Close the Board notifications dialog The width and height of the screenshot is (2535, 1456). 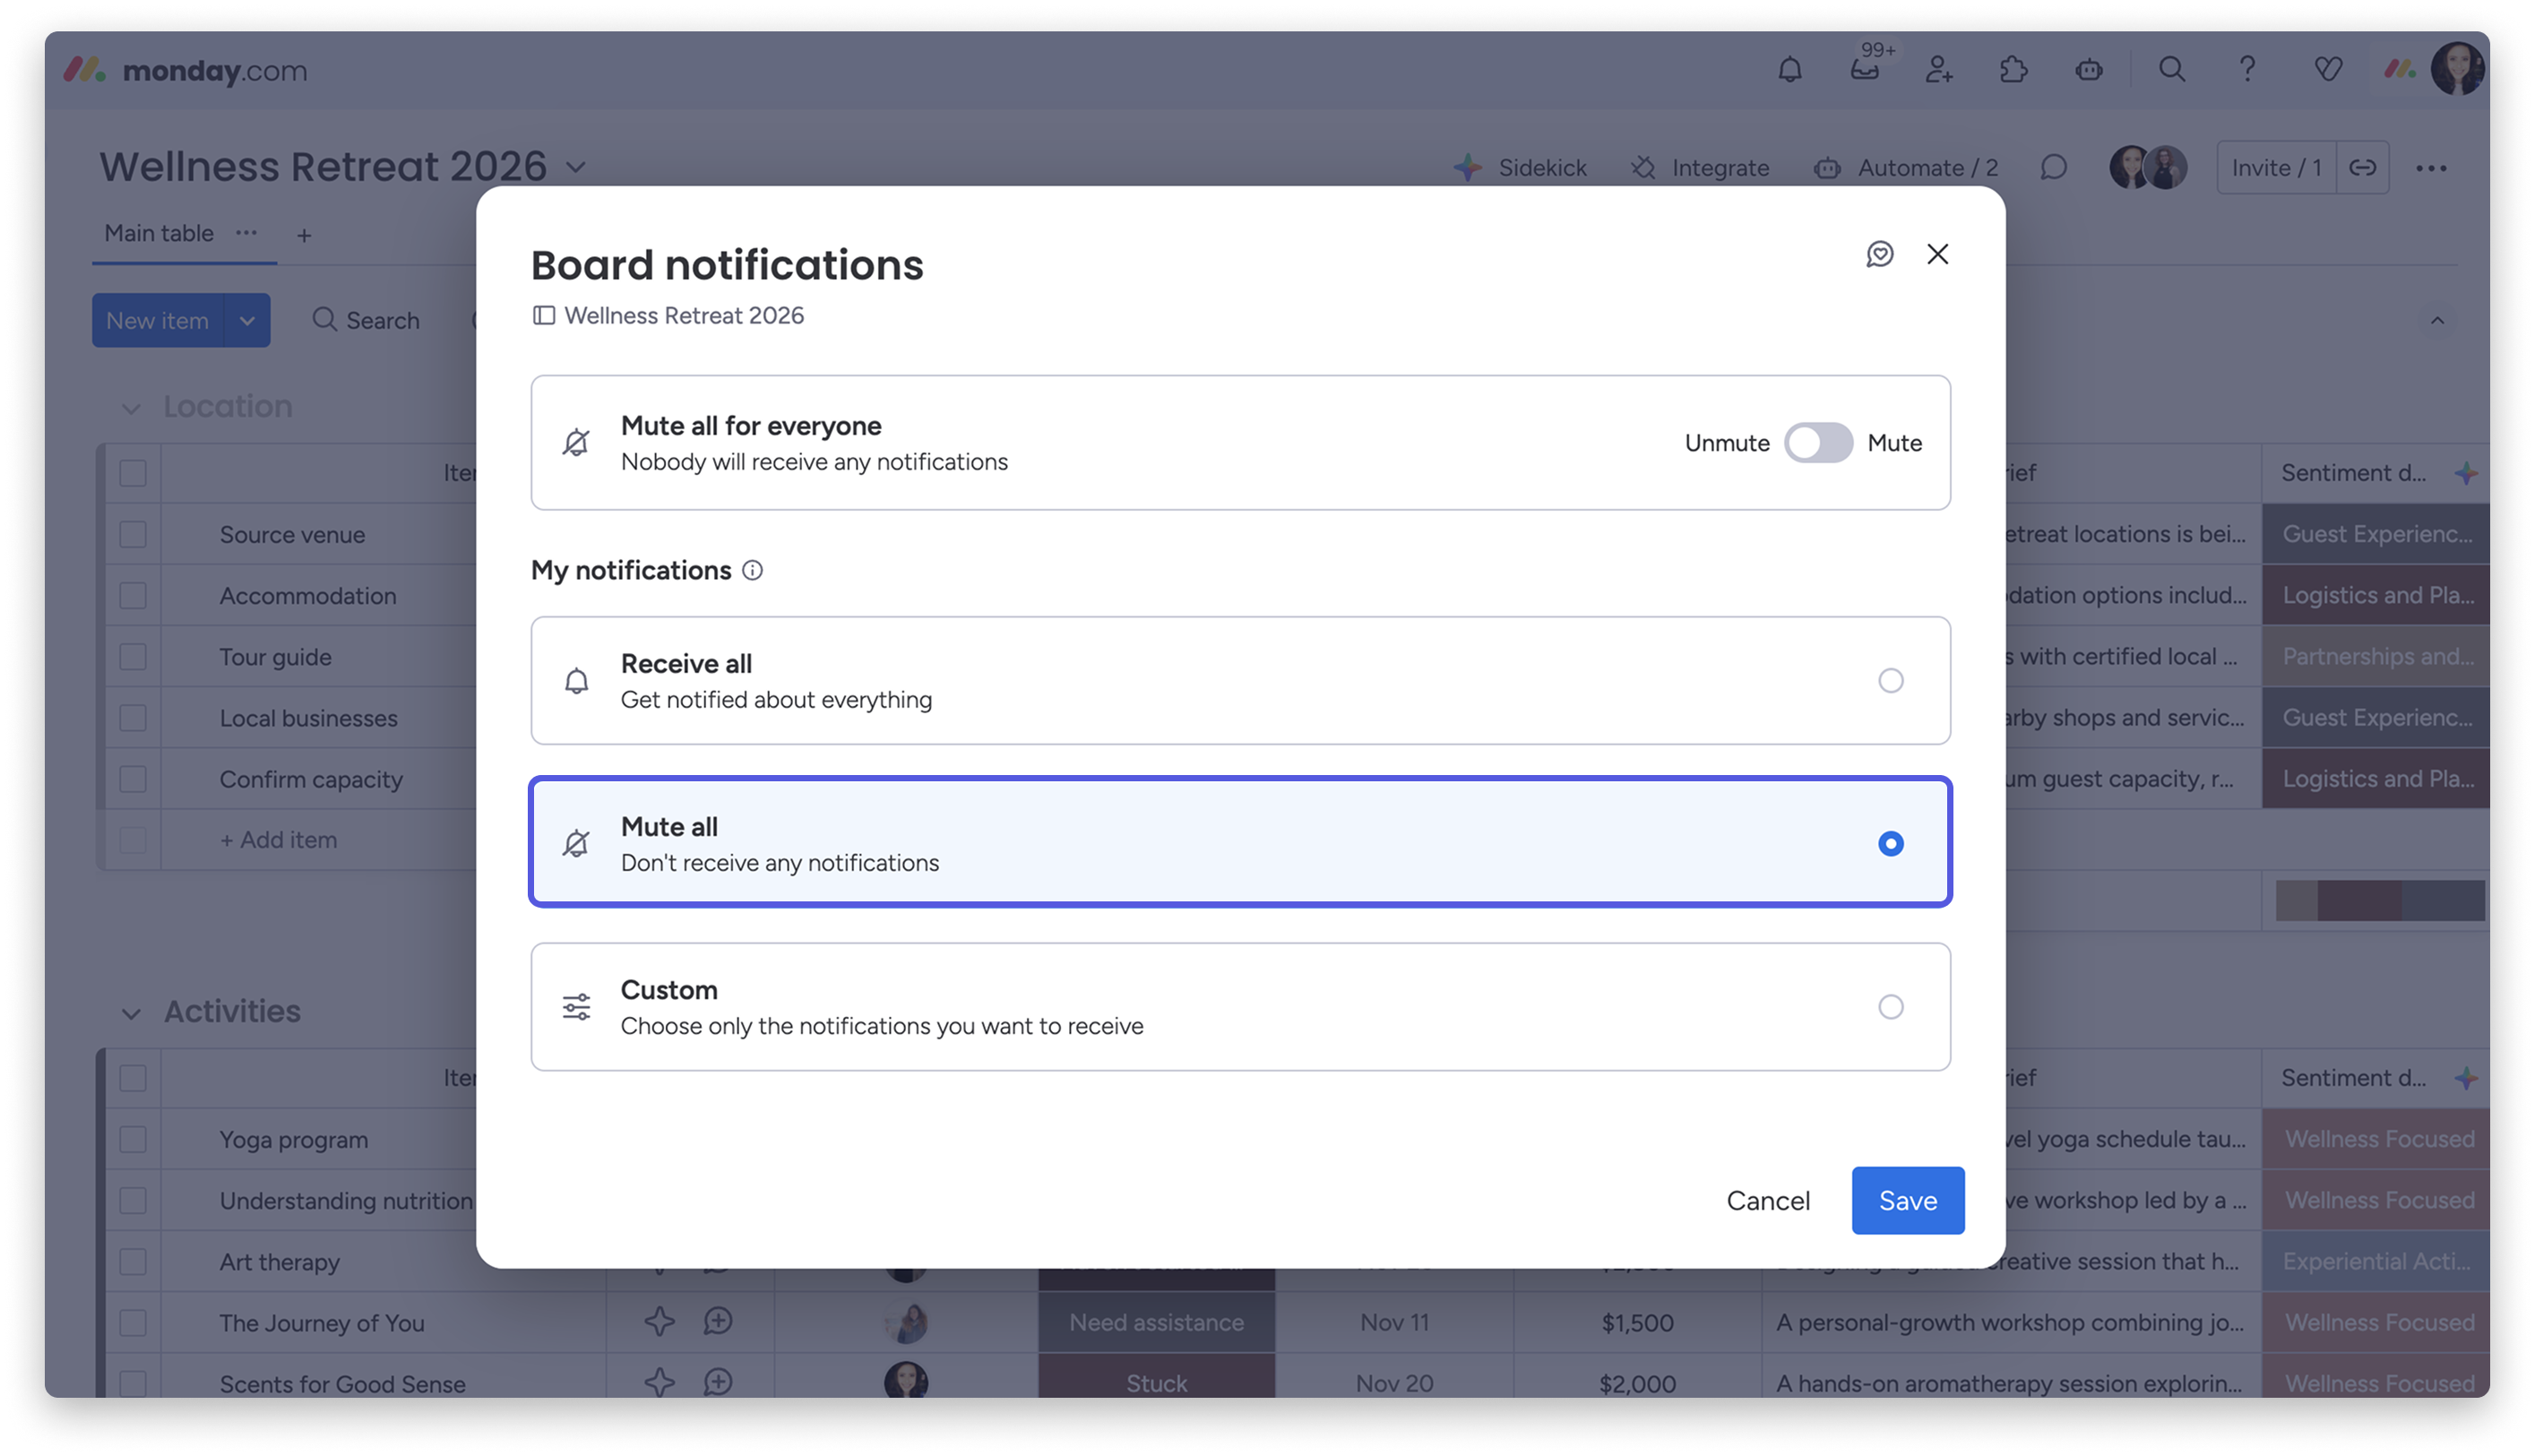[x=1938, y=254]
